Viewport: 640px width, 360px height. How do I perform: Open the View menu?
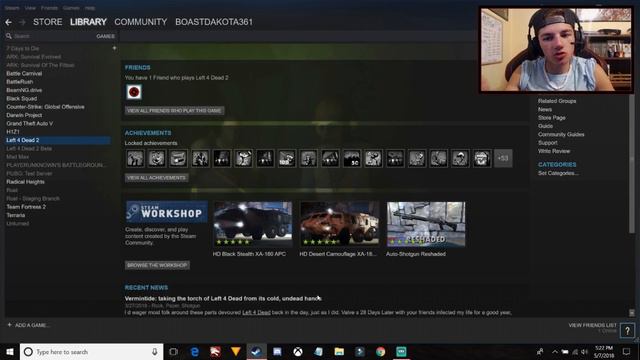30,8
